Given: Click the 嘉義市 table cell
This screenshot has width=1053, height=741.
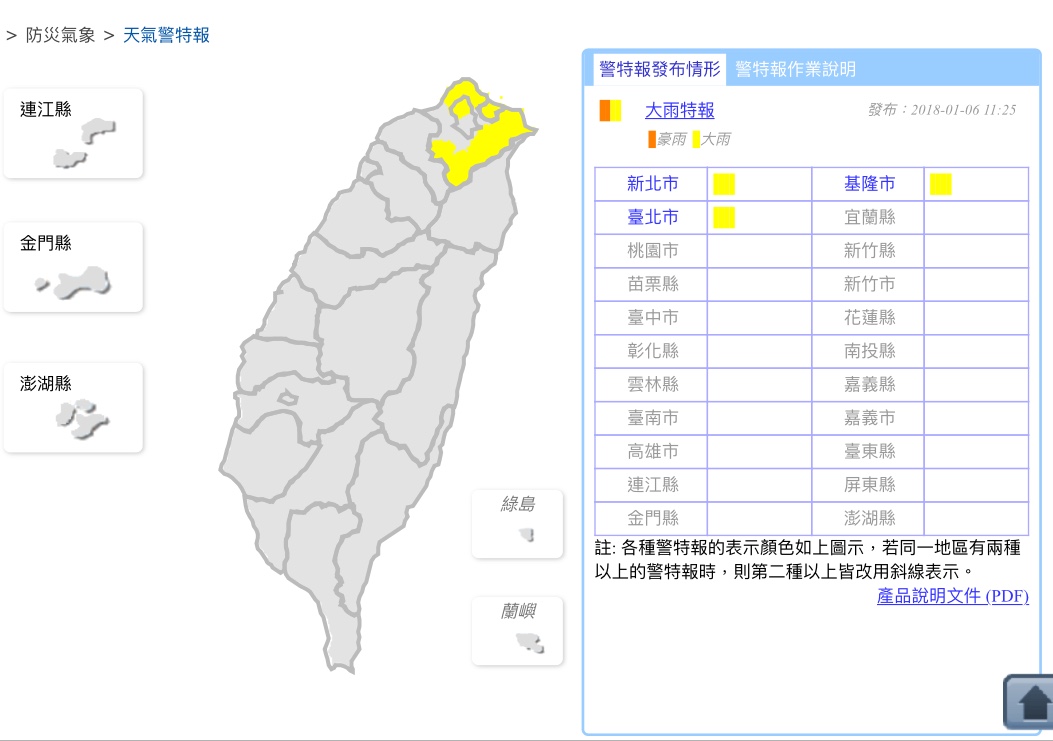Looking at the screenshot, I should (x=869, y=418).
